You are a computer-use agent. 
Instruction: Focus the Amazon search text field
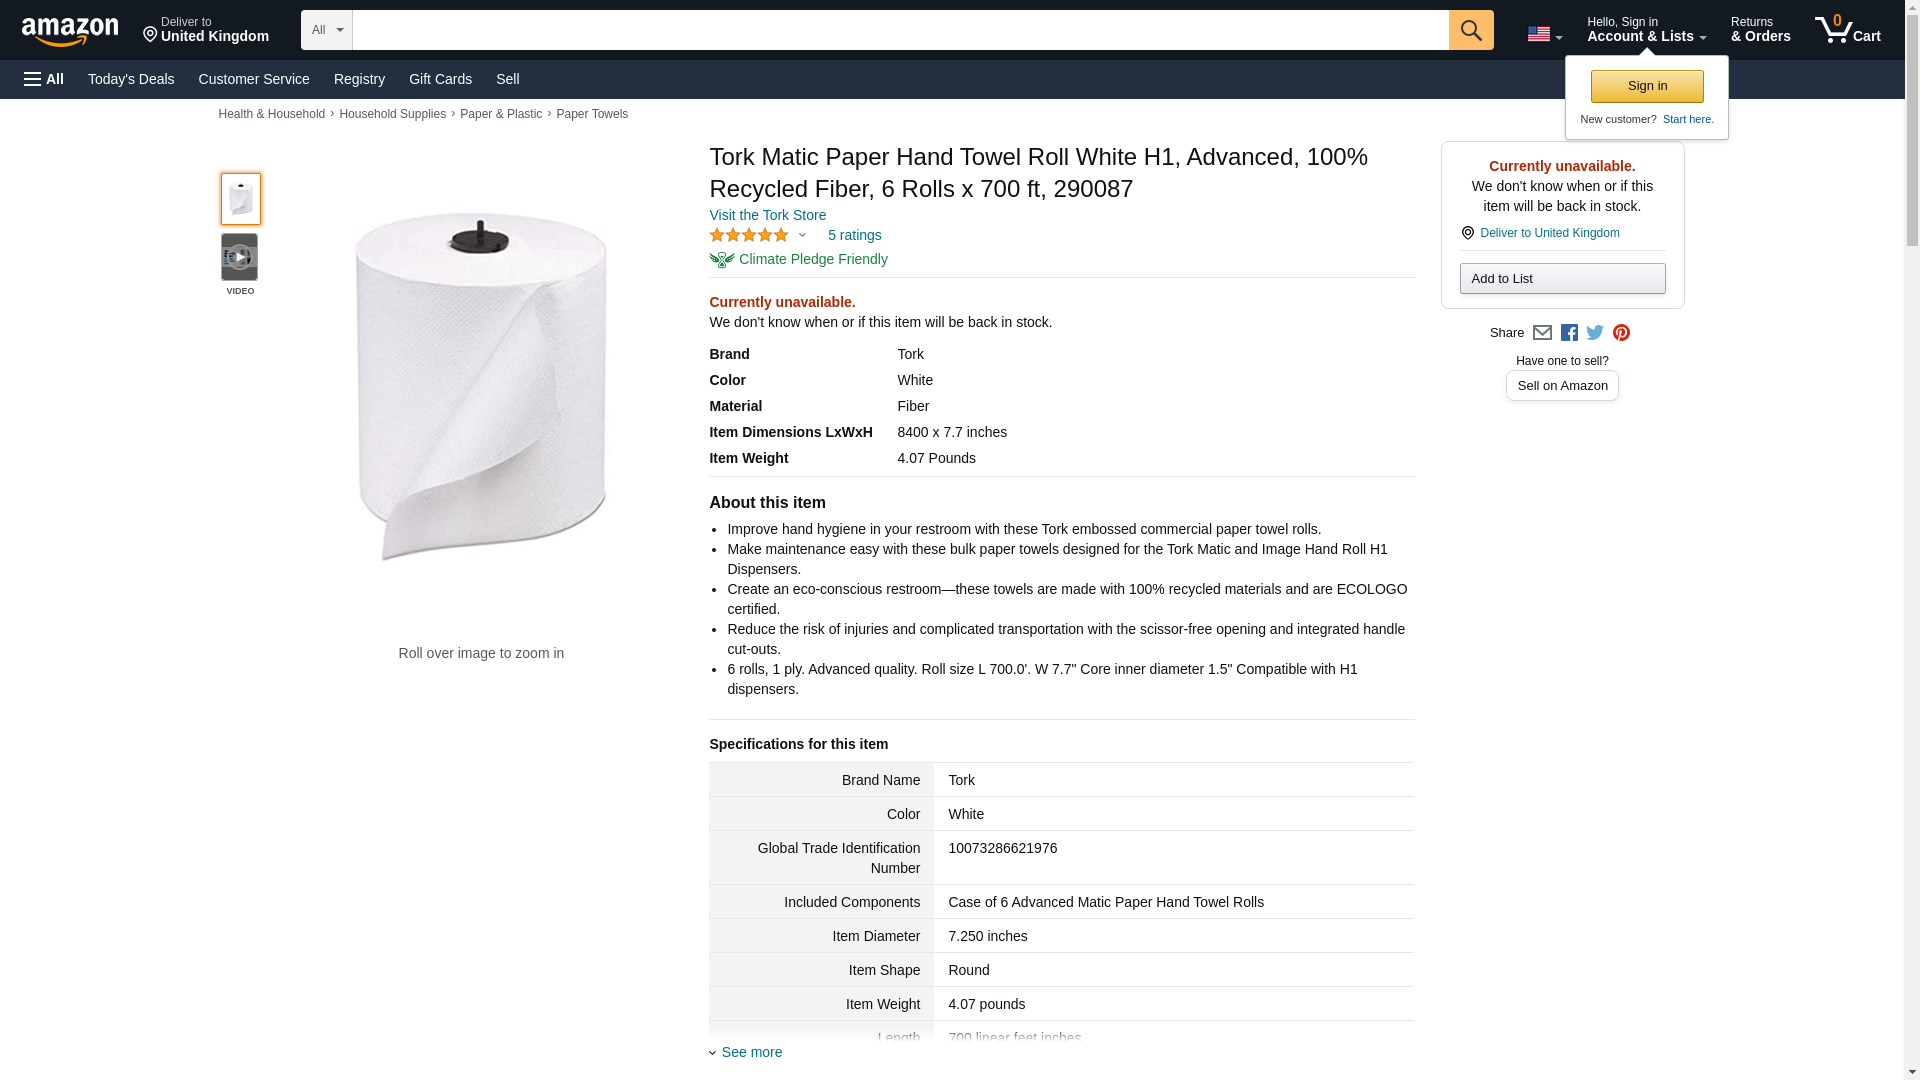pos(900,30)
